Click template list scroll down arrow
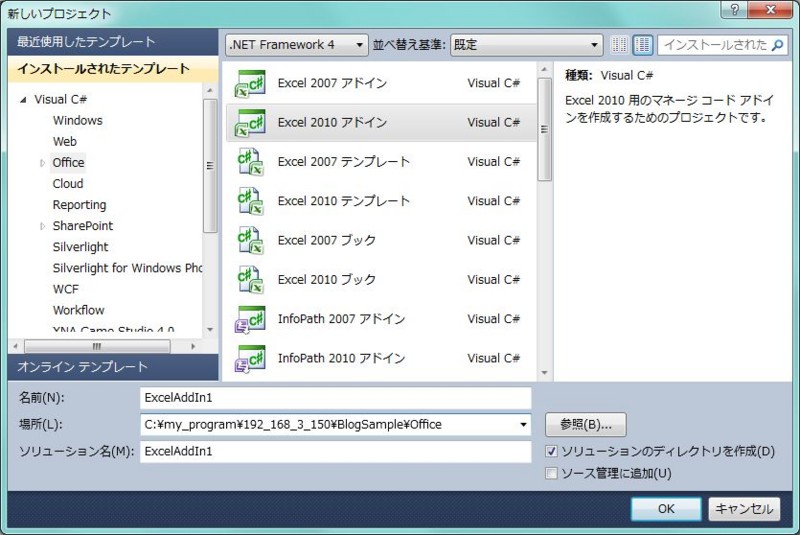Image resolution: width=800 pixels, height=535 pixels. (544, 373)
